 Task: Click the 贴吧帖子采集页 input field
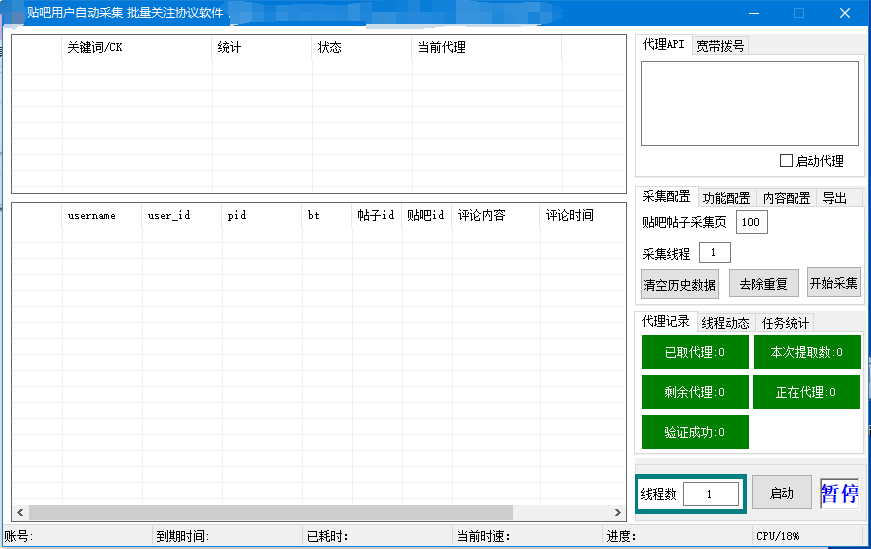pyautogui.click(x=752, y=222)
